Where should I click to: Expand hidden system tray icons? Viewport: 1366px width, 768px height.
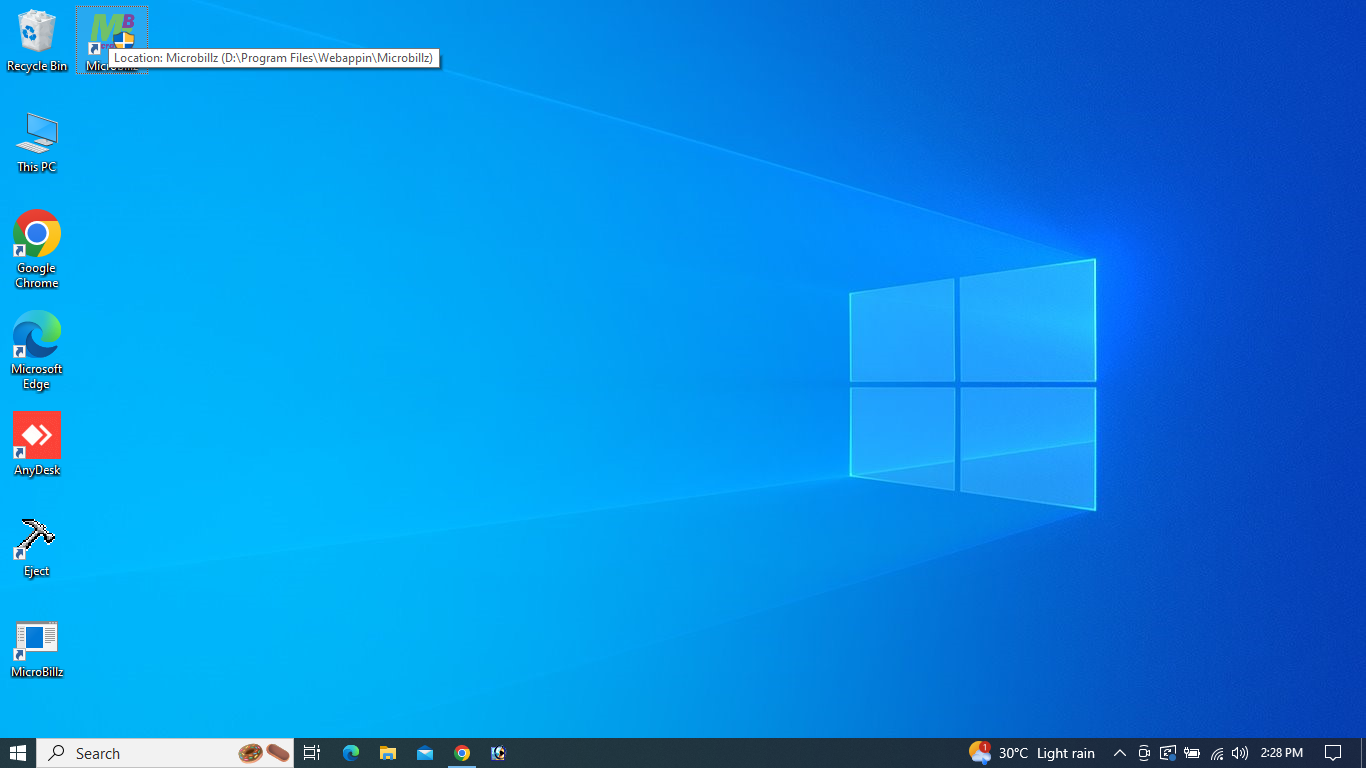[1119, 753]
